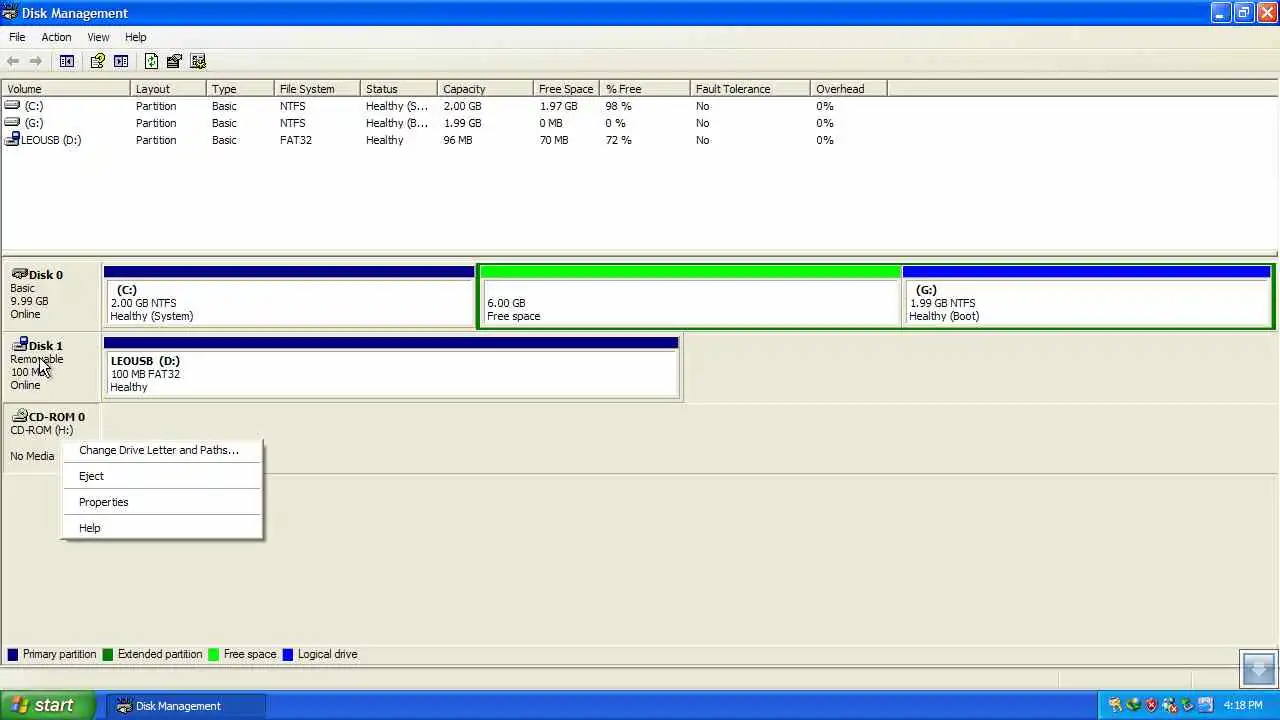Open the Action menu
Viewport: 1280px width, 720px height.
click(56, 37)
